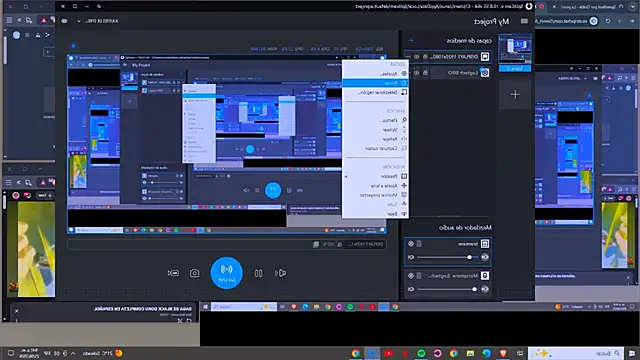Expand the Posición submenu
640x360 pixels.
pyautogui.click(x=376, y=176)
